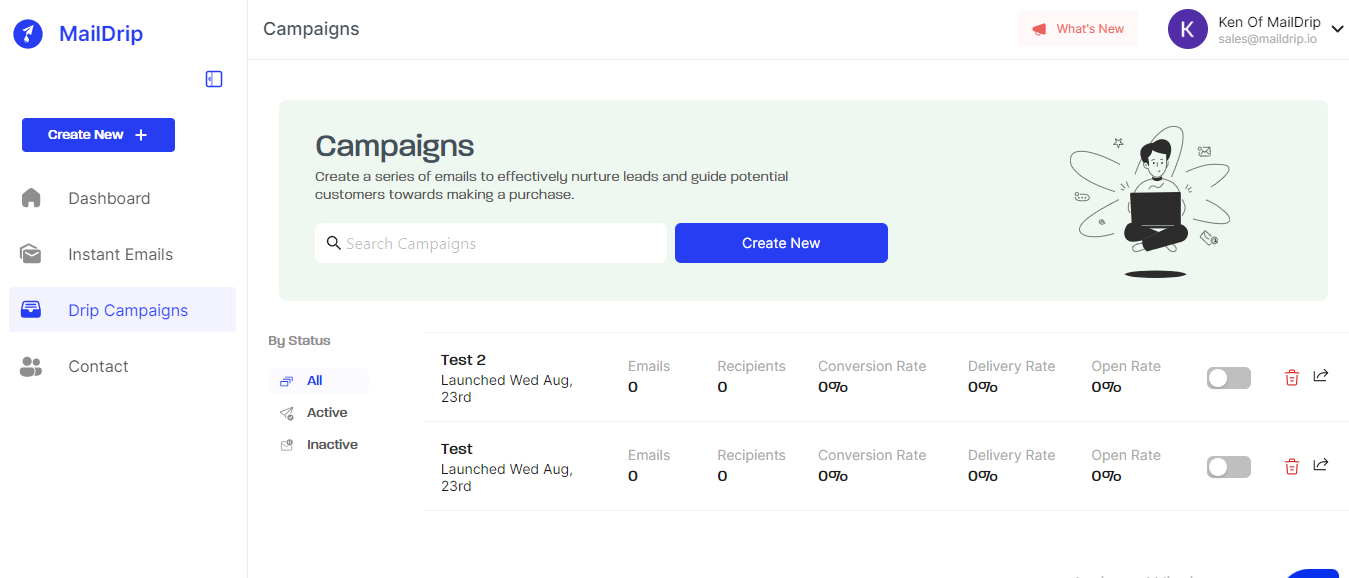This screenshot has height=578, width=1349.
Task: Click Test campaign Open Rate value
Action: (1107, 476)
